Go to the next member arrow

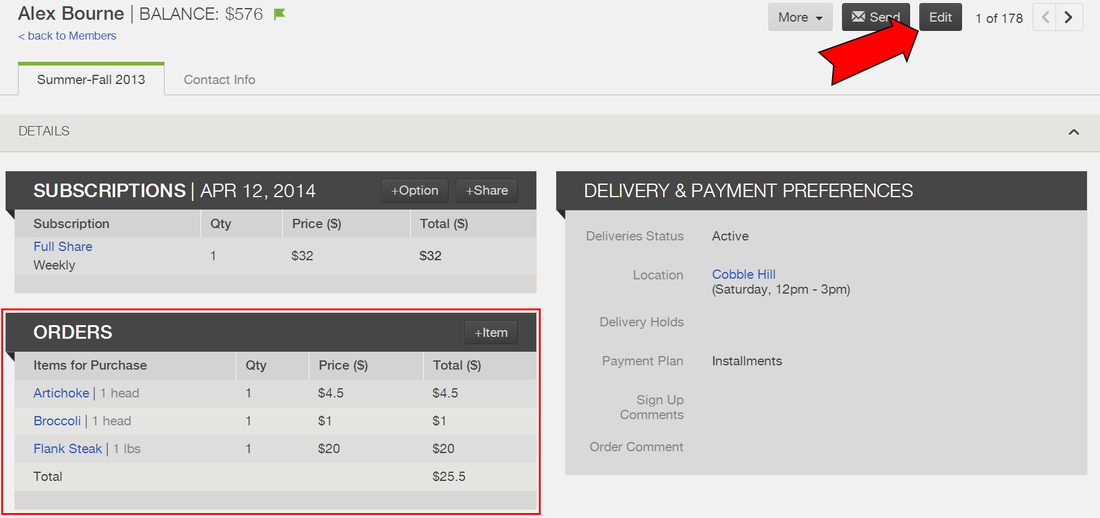pyautogui.click(x=1068, y=18)
